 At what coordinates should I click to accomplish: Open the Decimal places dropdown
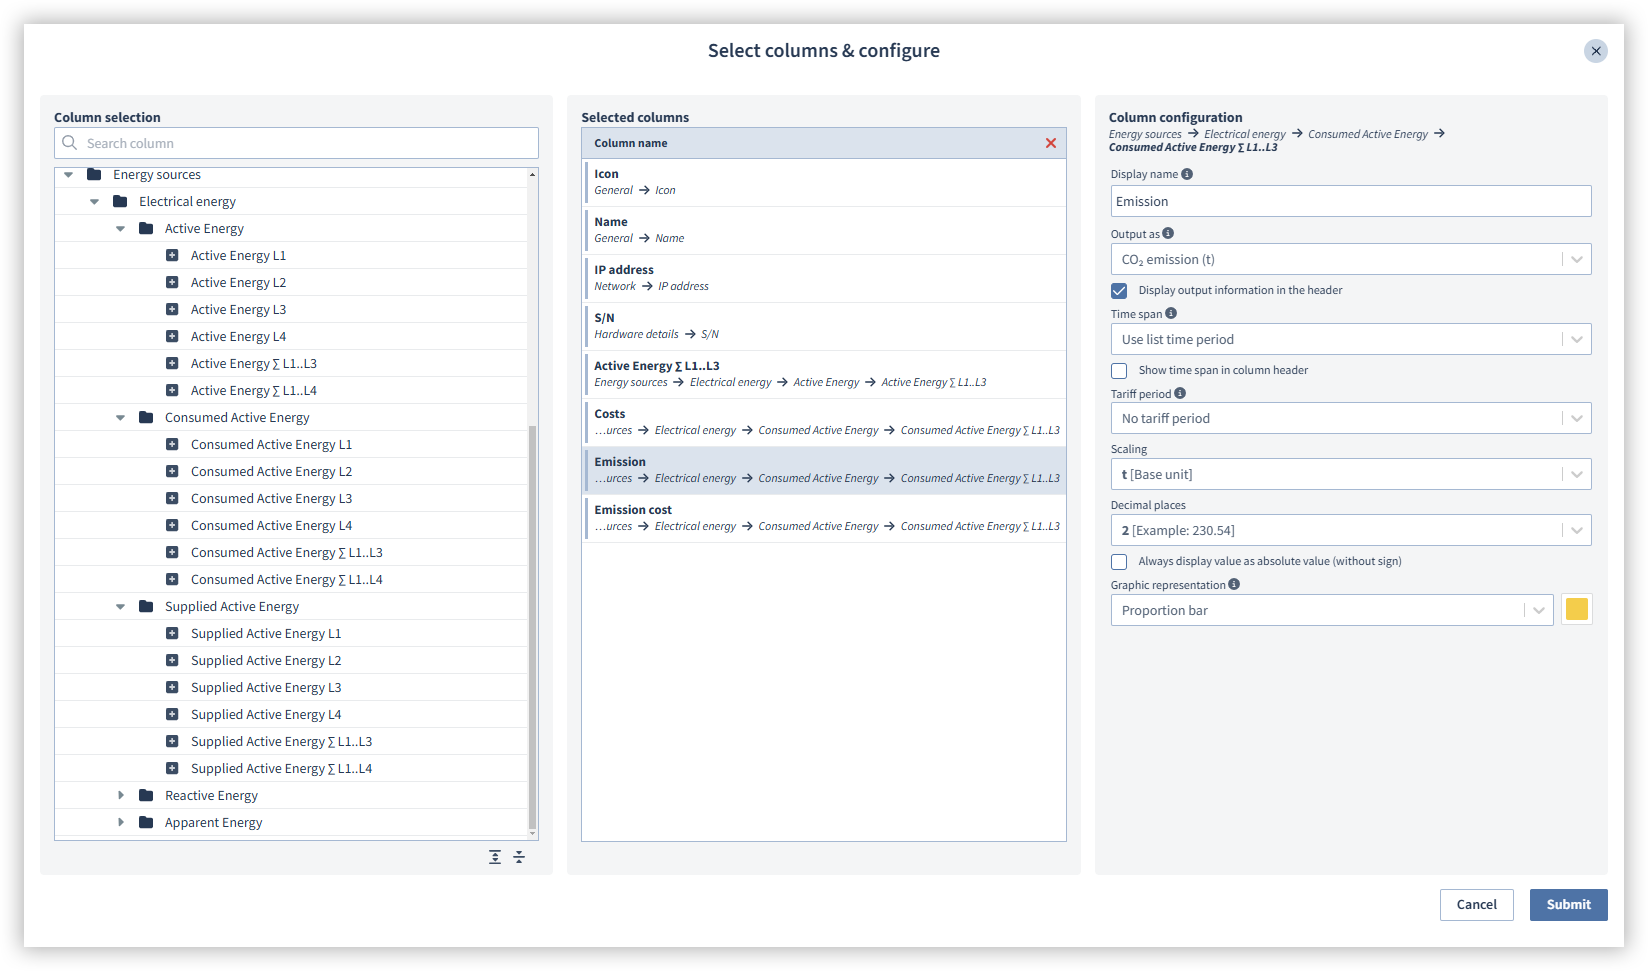click(x=1350, y=531)
